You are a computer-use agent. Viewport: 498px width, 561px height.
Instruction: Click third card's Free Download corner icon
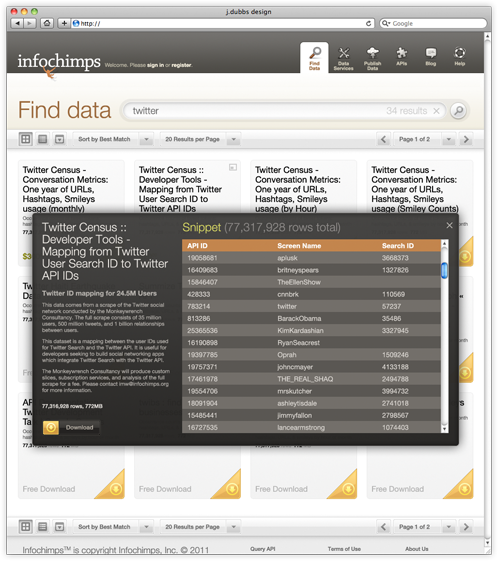348,488
